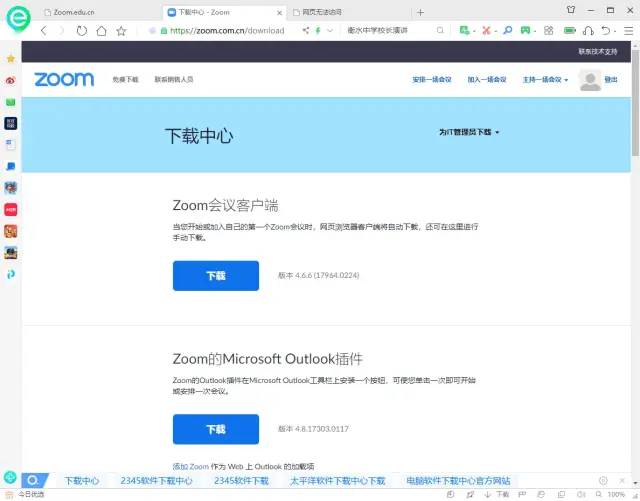640x501 pixels.
Task: Expand the address bar dropdown arrow
Action: click(x=331, y=31)
